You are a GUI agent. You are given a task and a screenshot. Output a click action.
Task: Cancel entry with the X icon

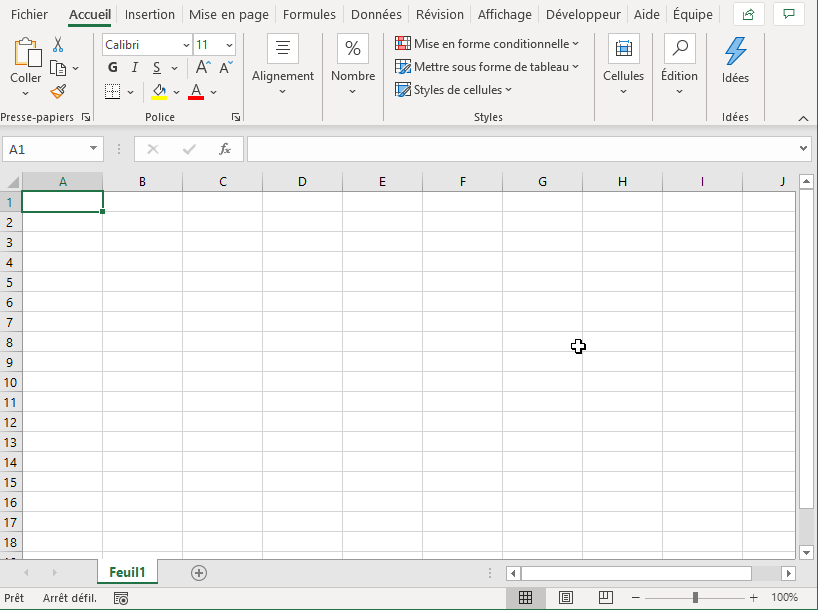[153, 149]
